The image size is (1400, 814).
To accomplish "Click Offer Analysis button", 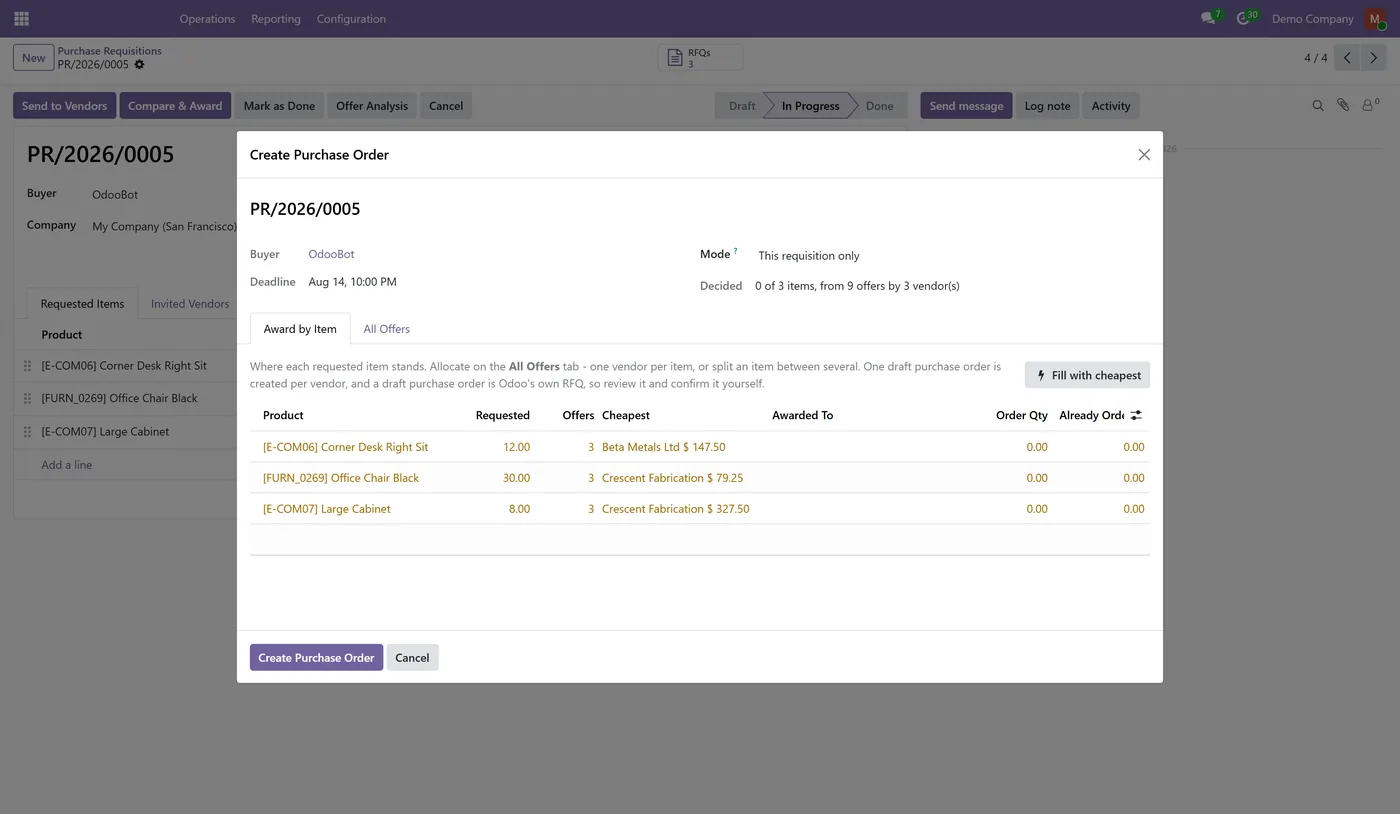I will click(x=372, y=105).
